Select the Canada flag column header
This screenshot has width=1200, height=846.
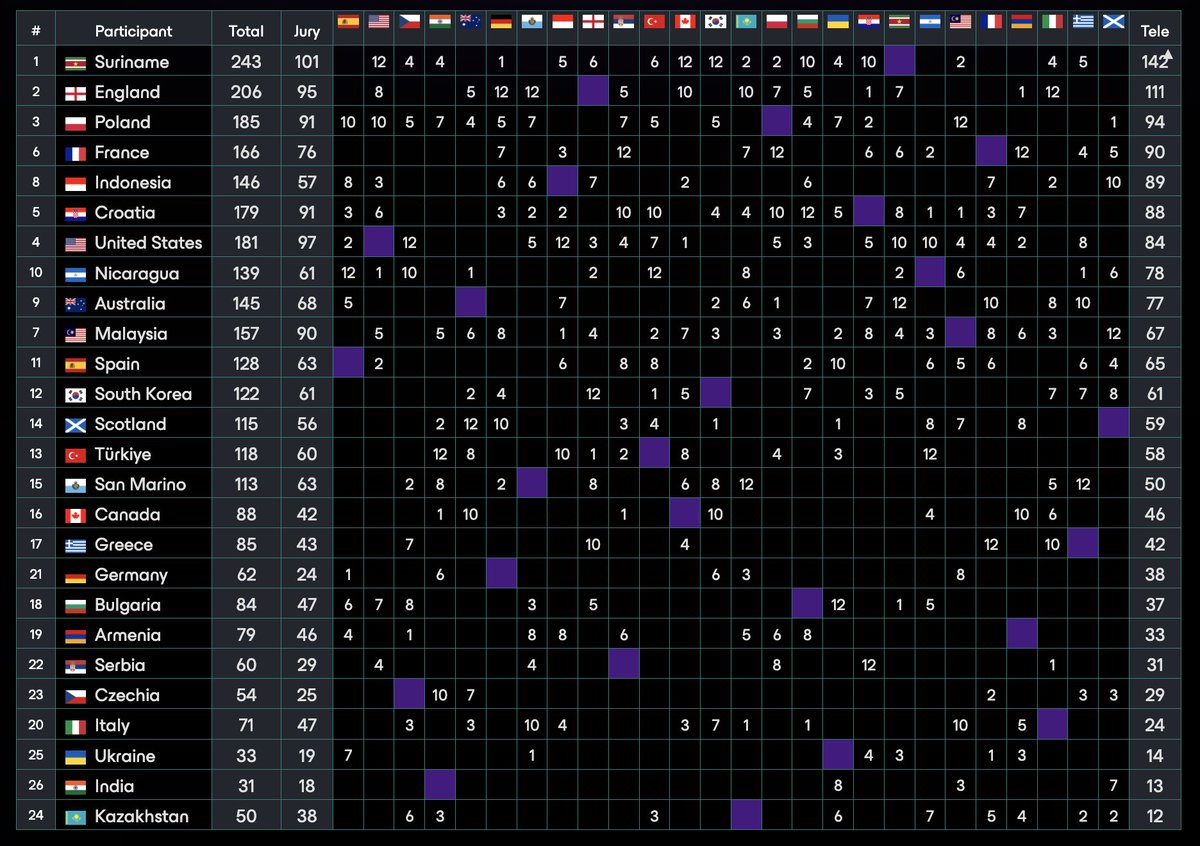click(685, 21)
